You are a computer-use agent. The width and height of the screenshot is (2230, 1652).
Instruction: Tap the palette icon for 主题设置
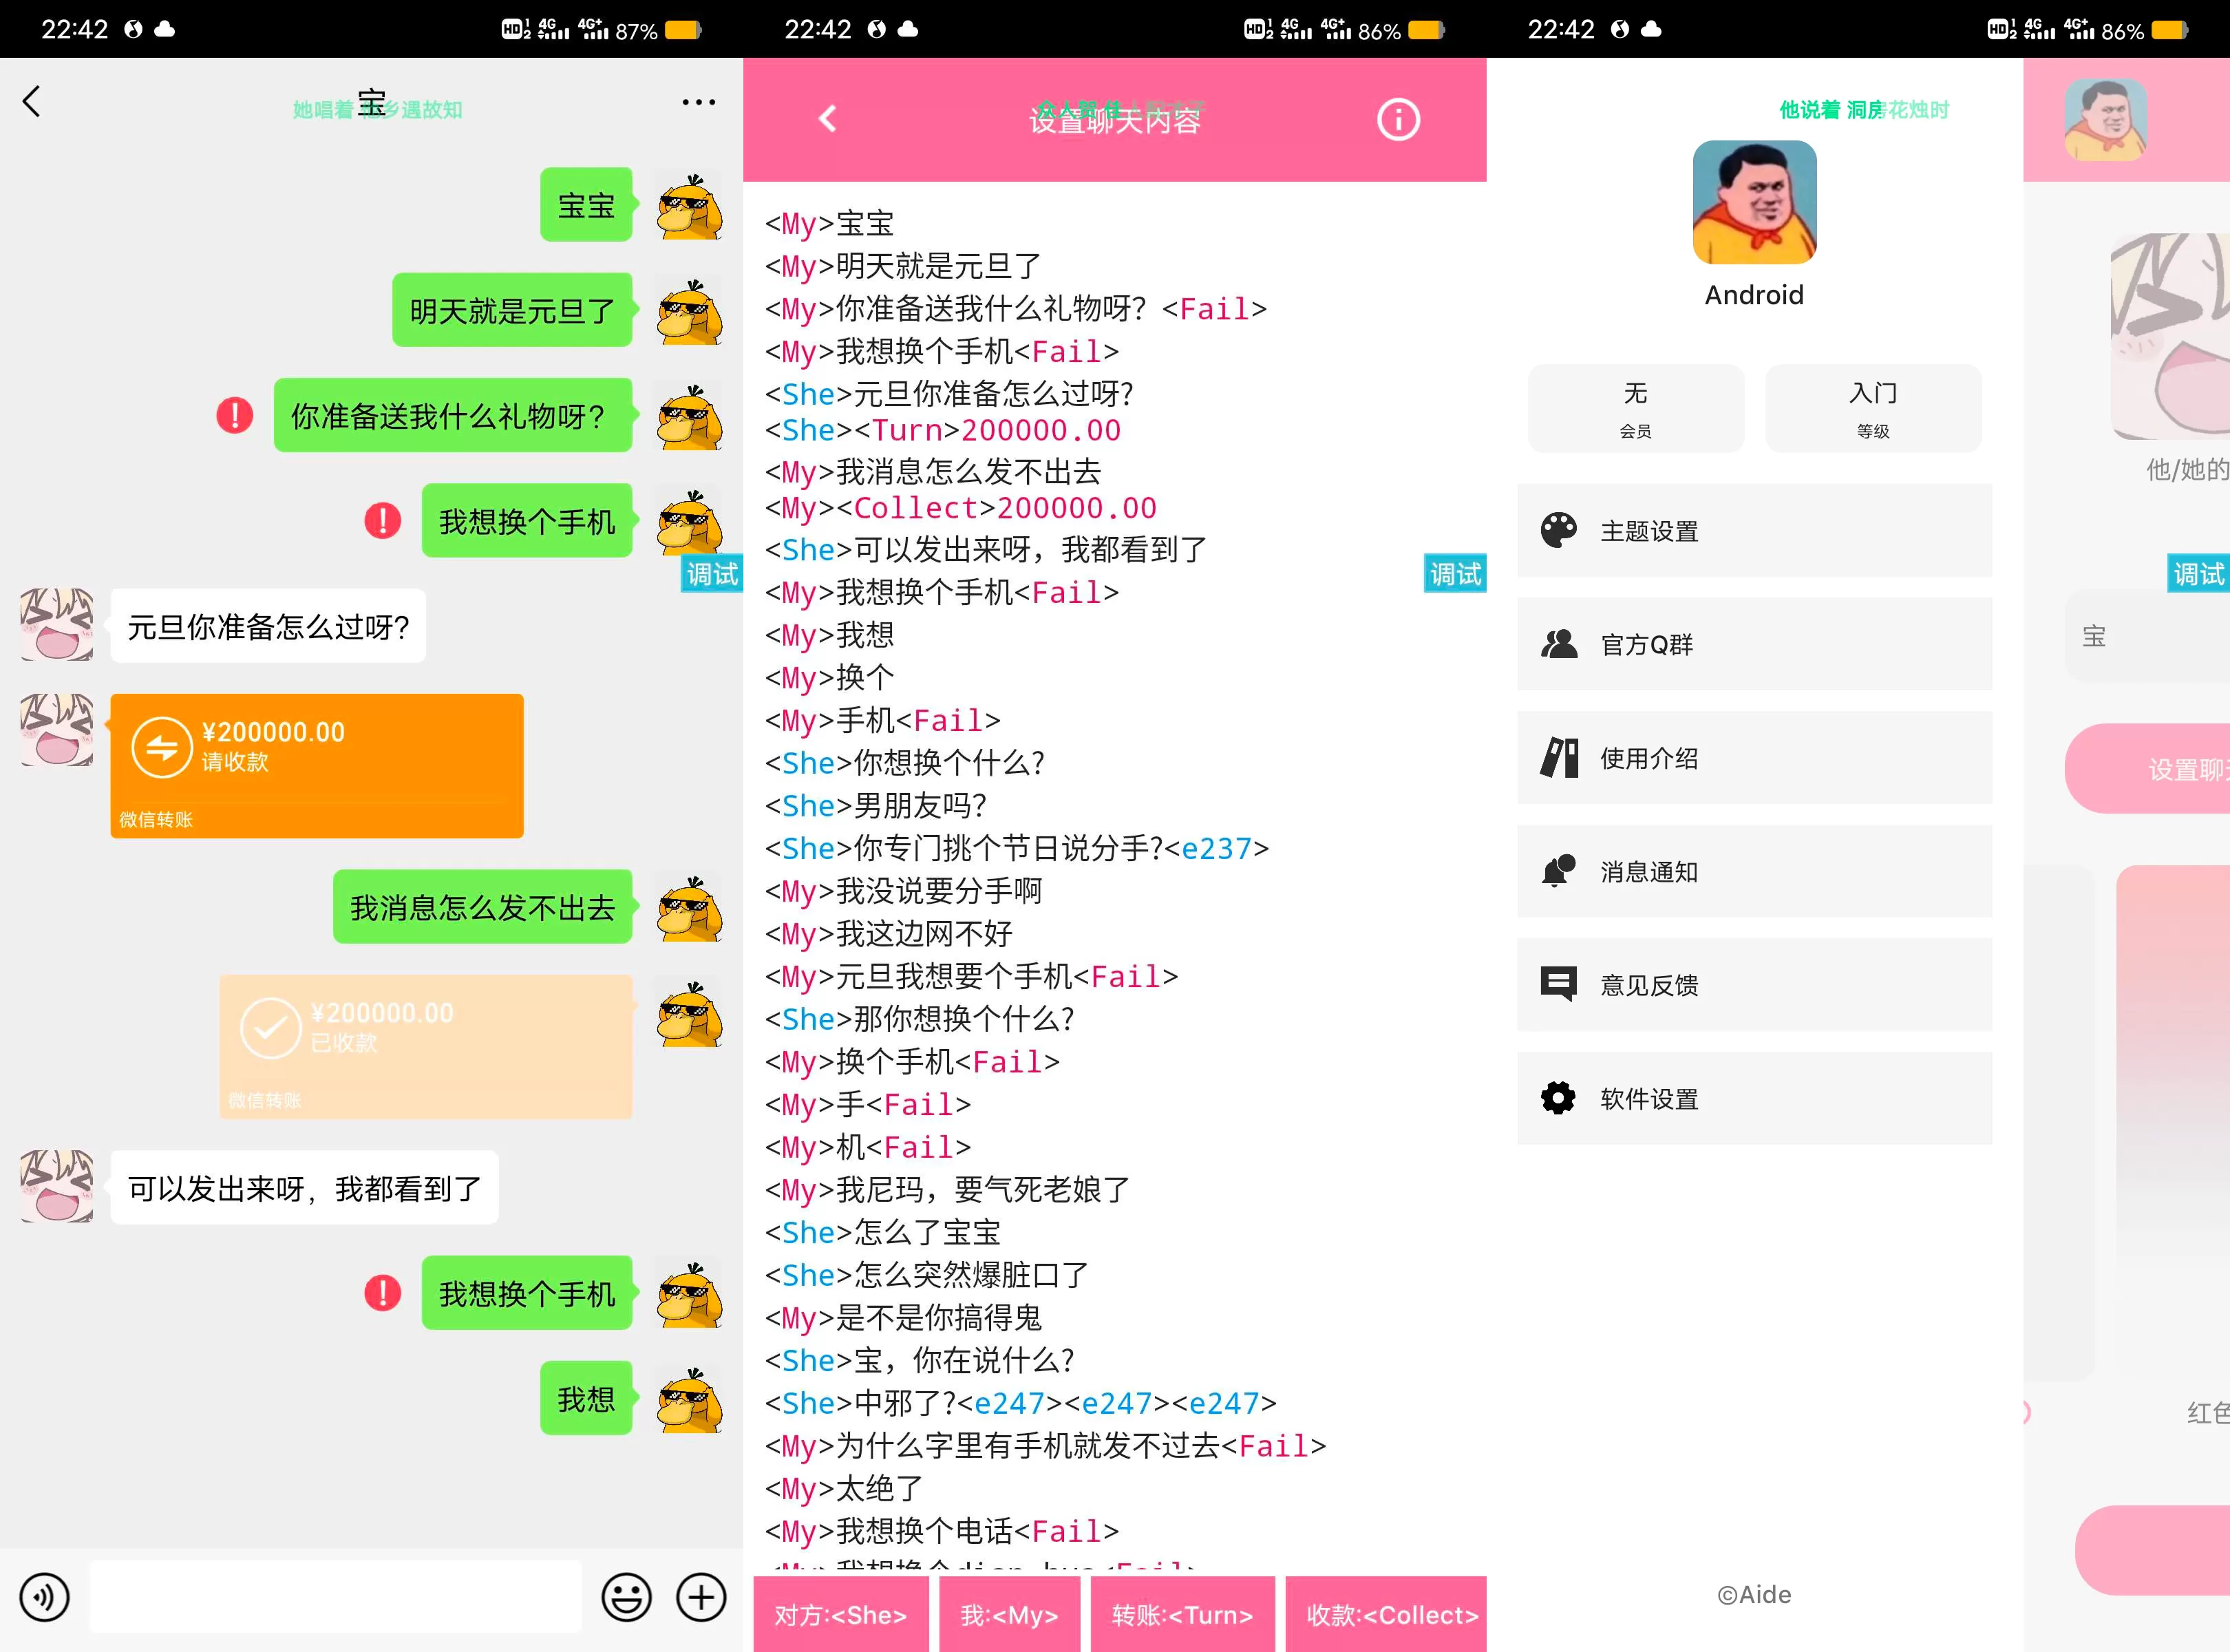pyautogui.click(x=1558, y=530)
